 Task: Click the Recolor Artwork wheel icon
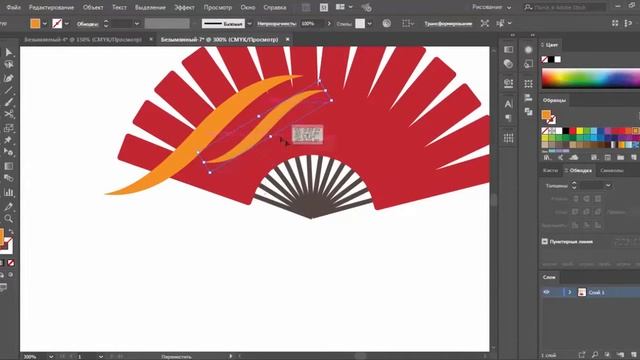(387, 23)
